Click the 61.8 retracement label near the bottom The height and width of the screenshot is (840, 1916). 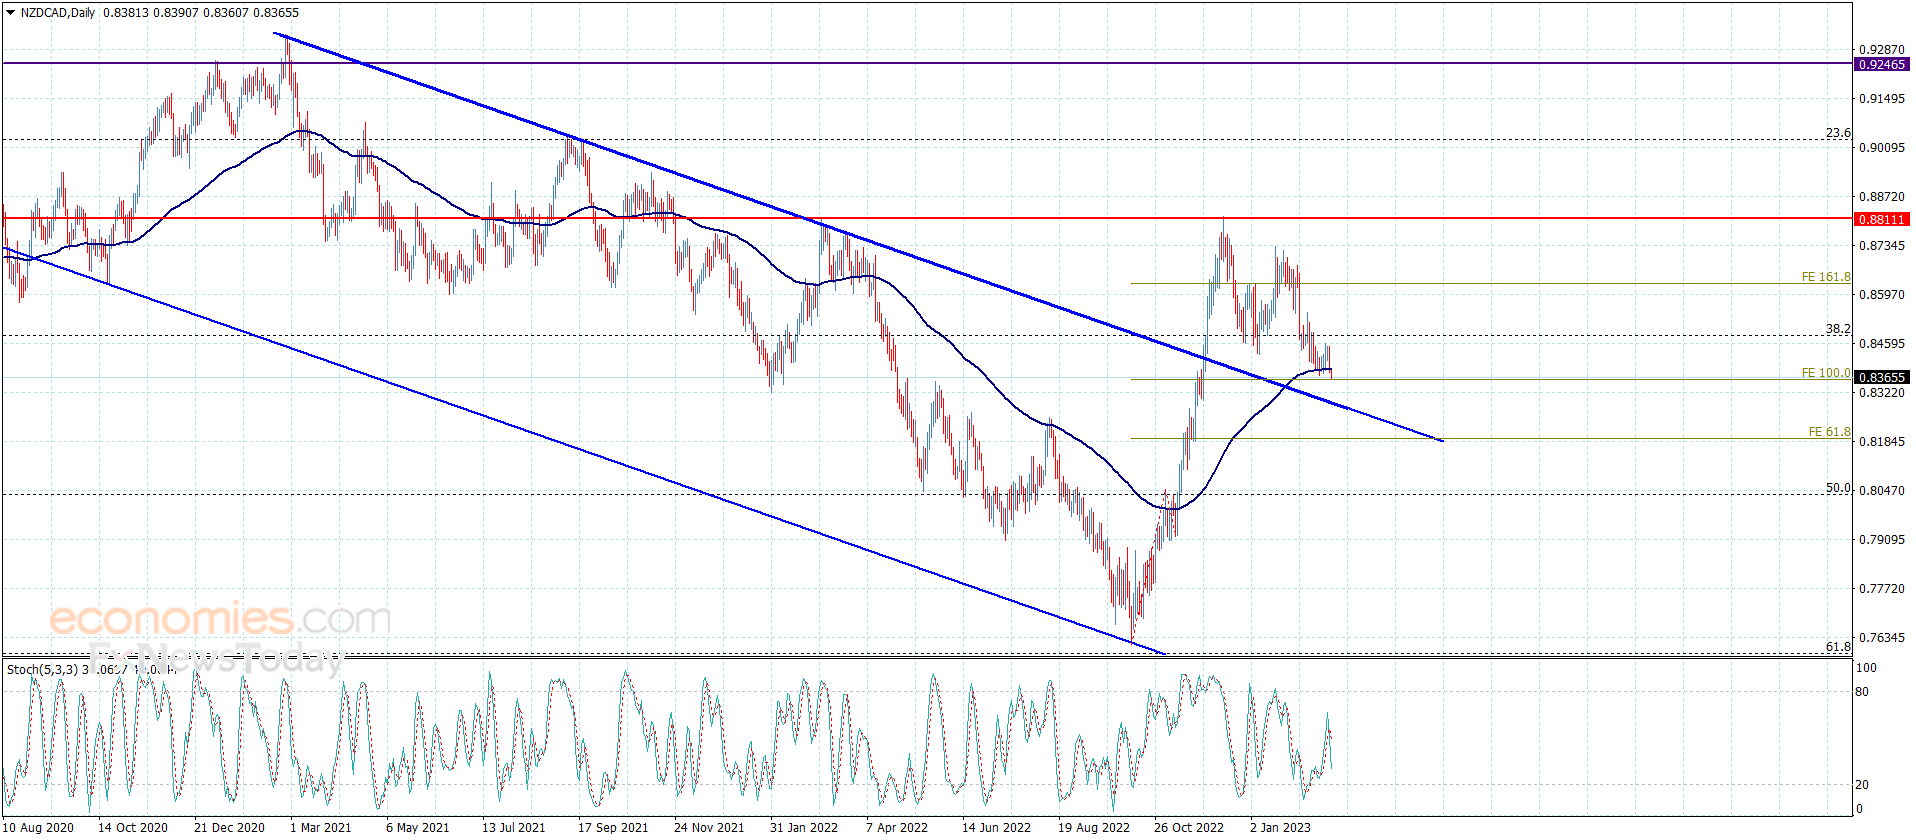[x=1838, y=646]
